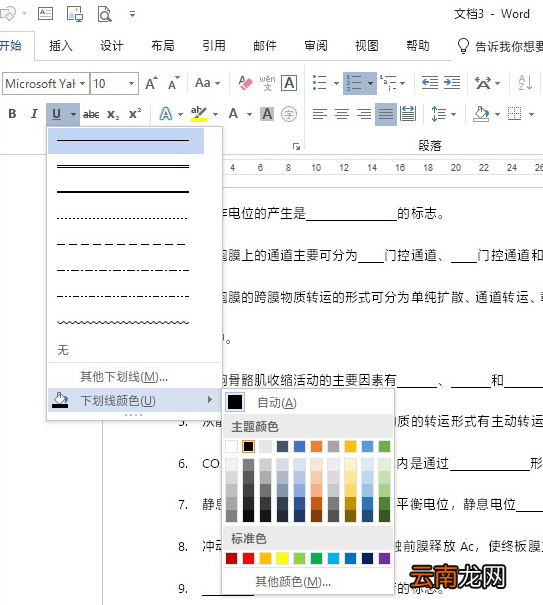Choose 自动(A) underline color
The width and height of the screenshot is (543, 605).
(309, 402)
